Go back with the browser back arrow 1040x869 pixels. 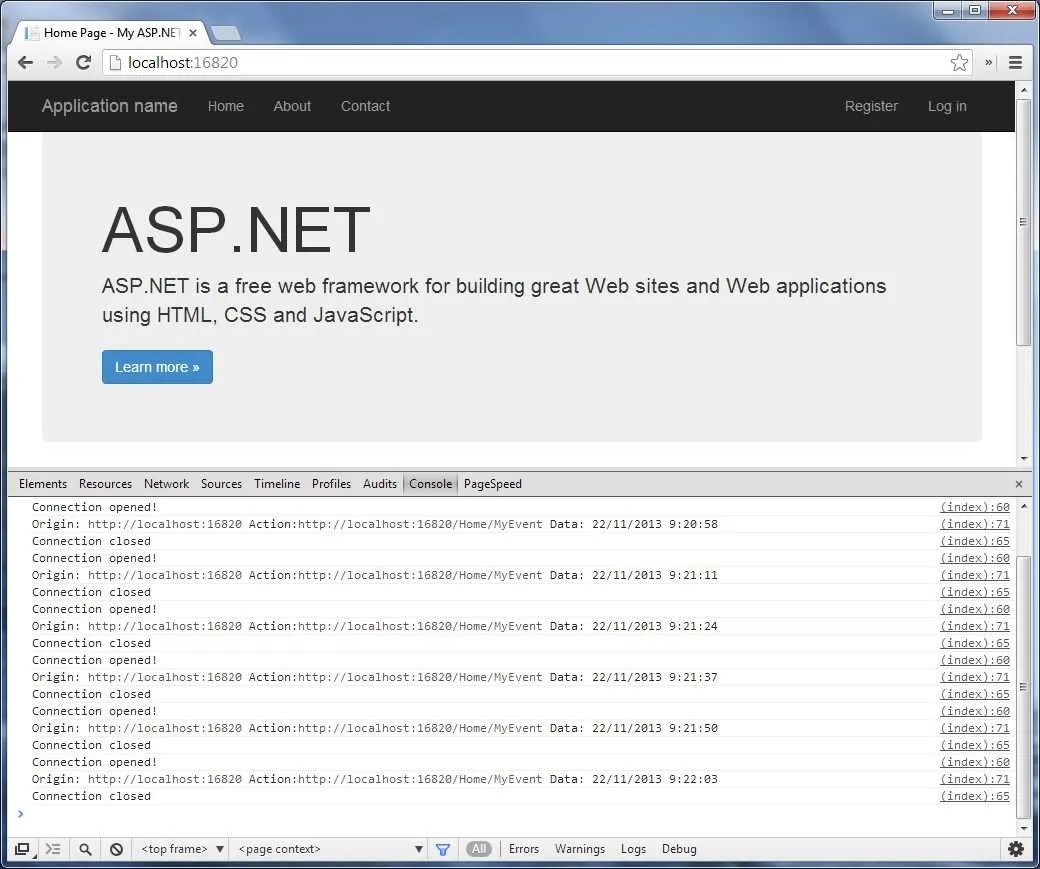pos(25,62)
